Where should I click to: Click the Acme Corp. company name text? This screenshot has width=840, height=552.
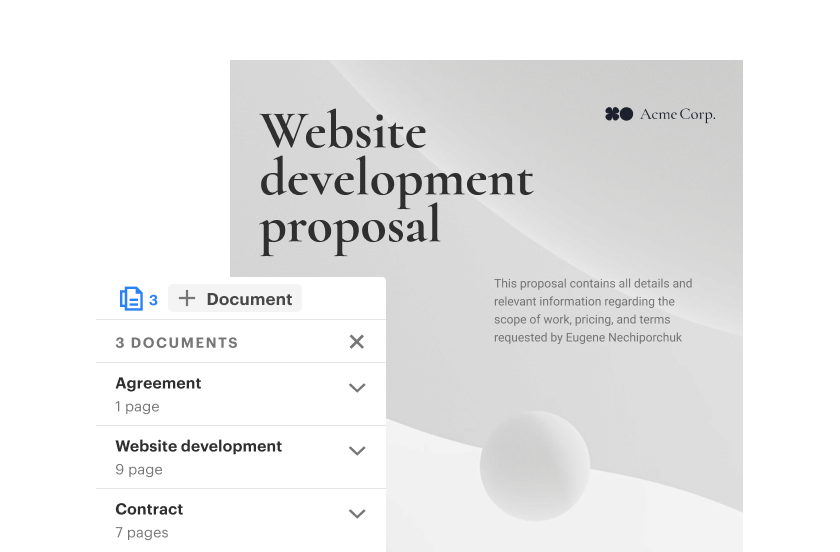tap(678, 115)
